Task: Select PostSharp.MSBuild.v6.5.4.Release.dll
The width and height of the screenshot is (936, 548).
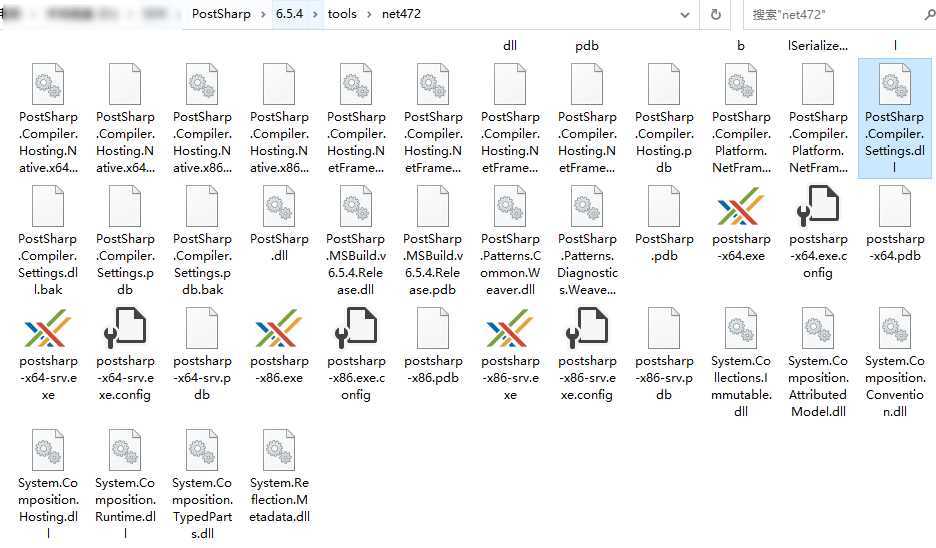Action: tap(356, 241)
